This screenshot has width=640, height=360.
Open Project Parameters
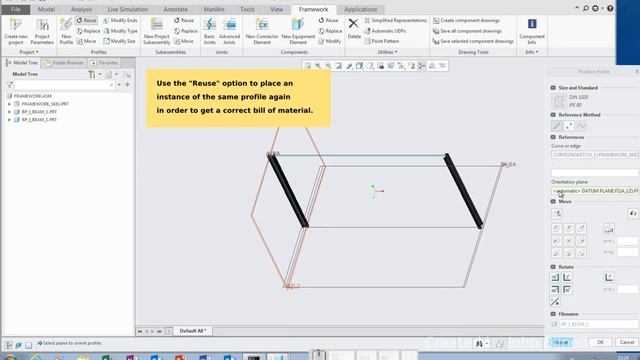tap(42, 31)
